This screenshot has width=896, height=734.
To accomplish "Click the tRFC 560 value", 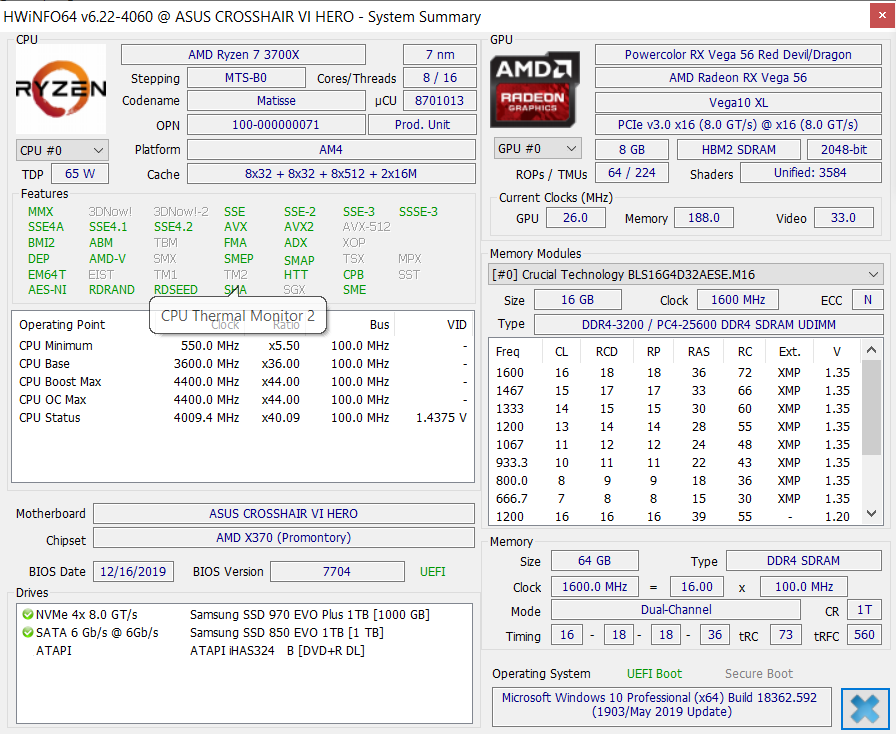I will 864,635.
